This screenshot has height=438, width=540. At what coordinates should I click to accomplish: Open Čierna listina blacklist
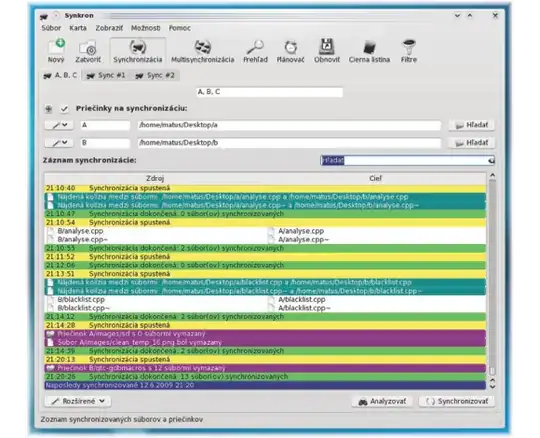tap(369, 51)
